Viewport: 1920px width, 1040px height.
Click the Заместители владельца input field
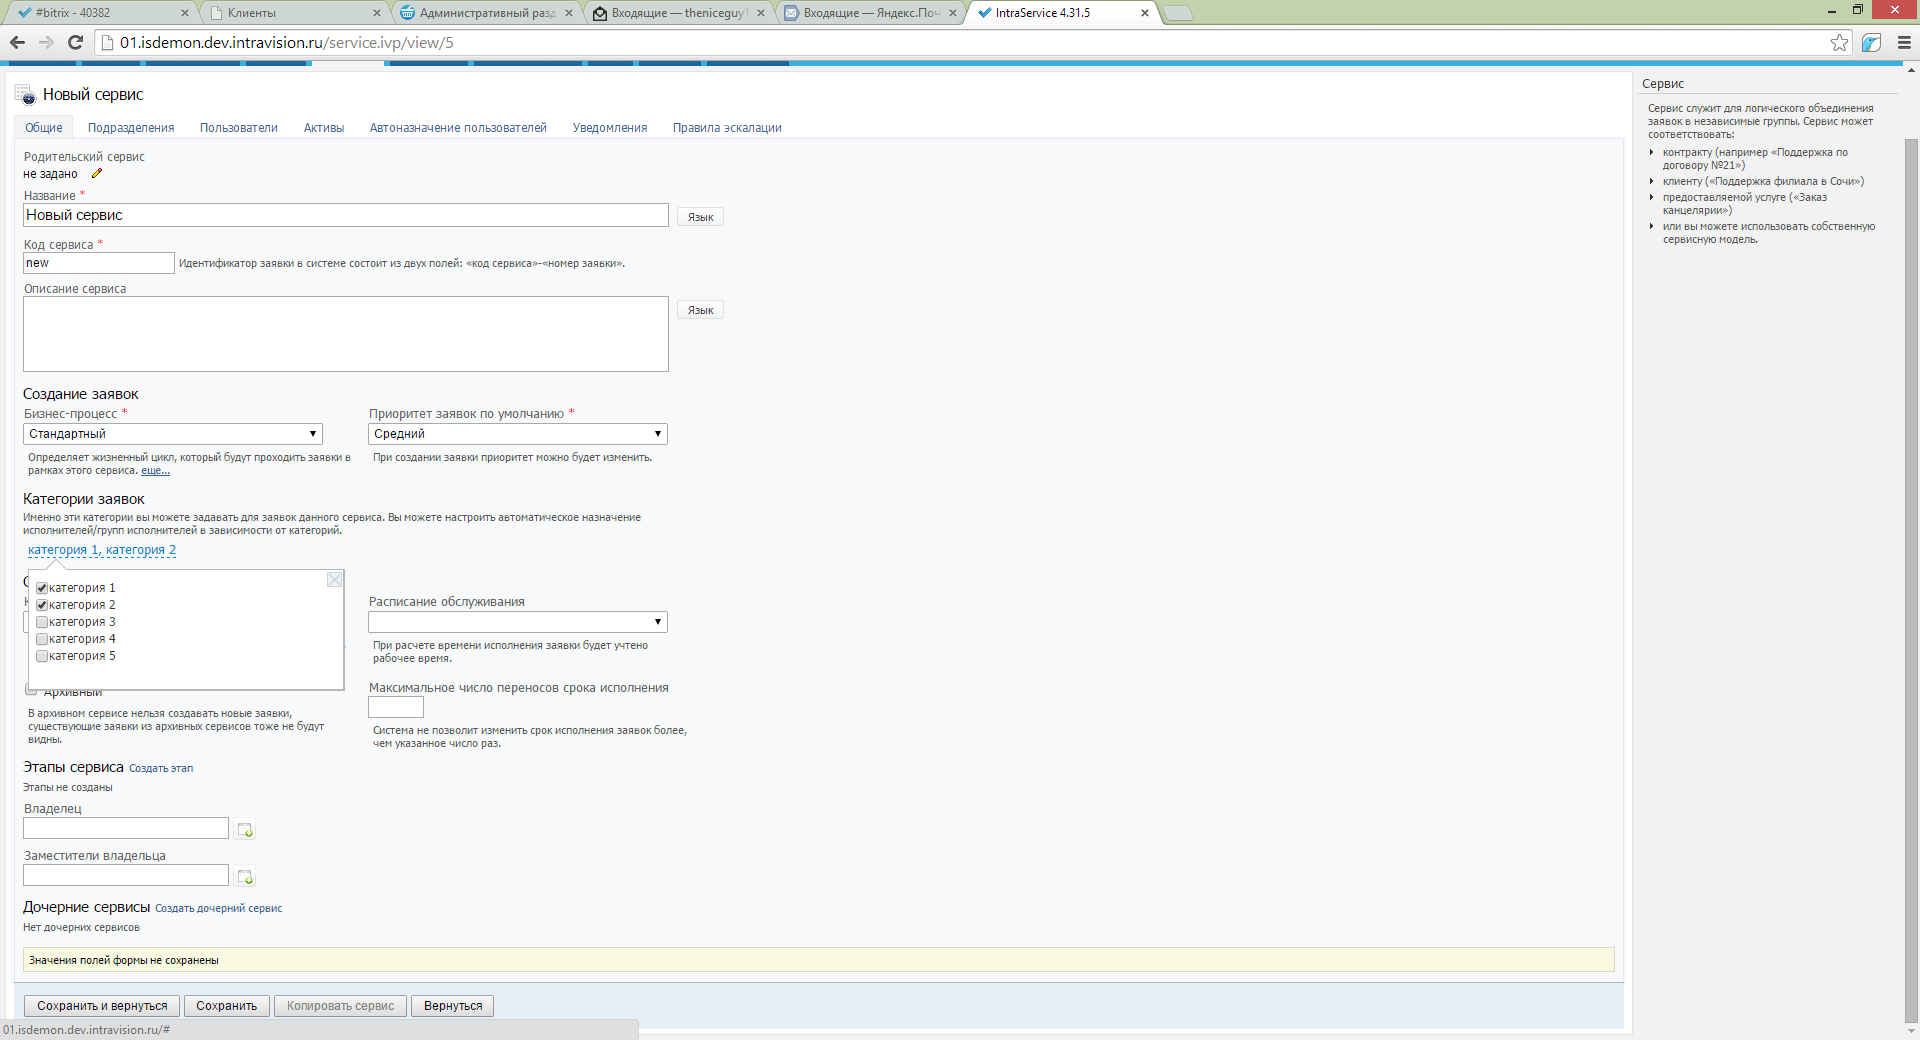point(126,875)
